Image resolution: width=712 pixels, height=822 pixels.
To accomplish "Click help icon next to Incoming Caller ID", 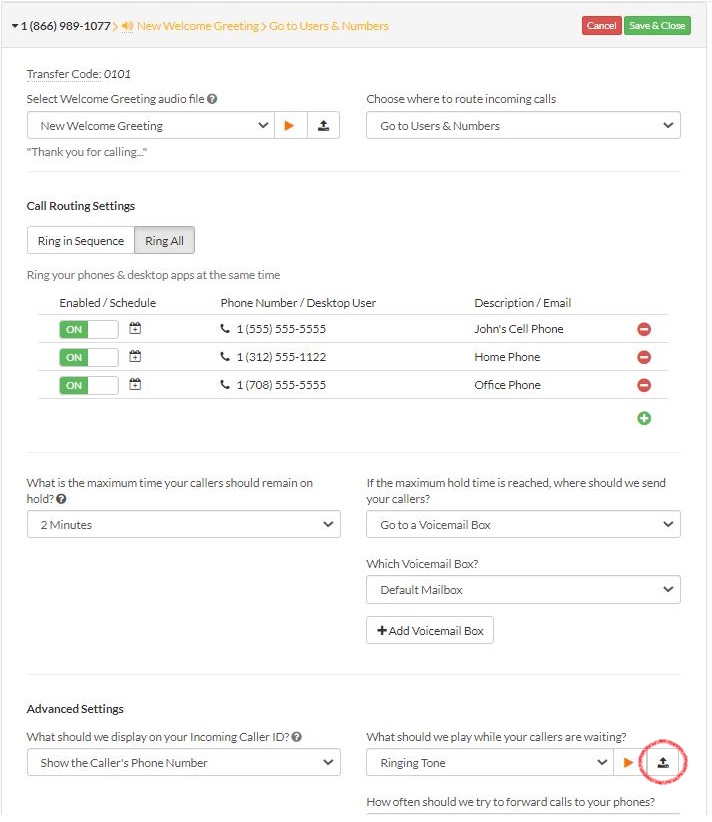I will point(297,738).
